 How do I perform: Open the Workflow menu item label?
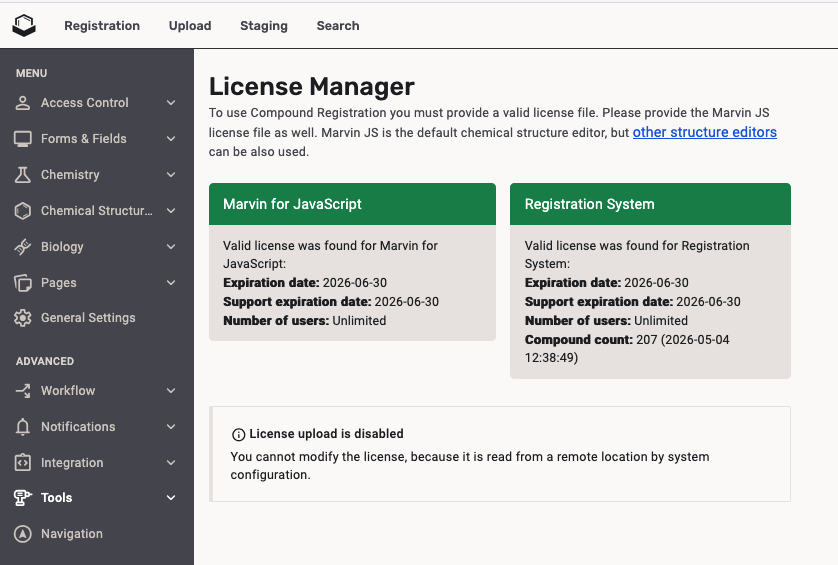click(x=68, y=391)
